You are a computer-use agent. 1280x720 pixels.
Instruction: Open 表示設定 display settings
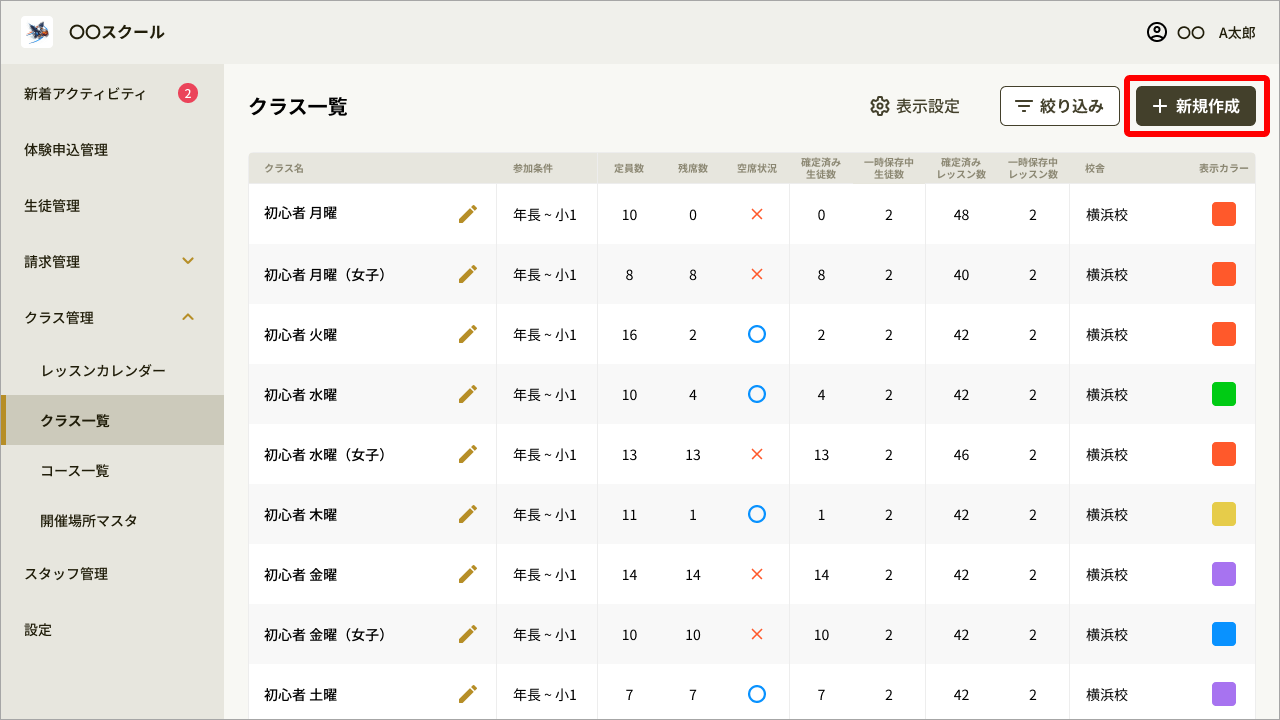coord(915,106)
